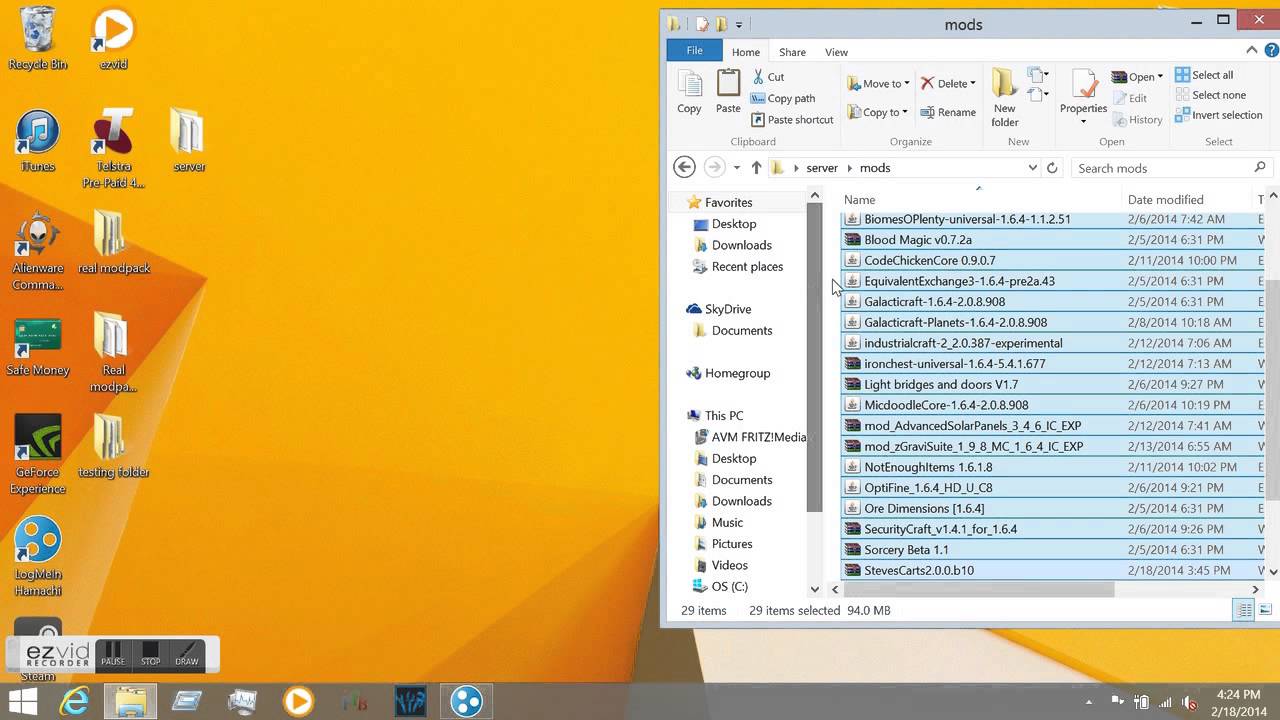Image resolution: width=1280 pixels, height=720 pixels.
Task: Click the server breadcrumb in address bar
Action: click(x=822, y=168)
